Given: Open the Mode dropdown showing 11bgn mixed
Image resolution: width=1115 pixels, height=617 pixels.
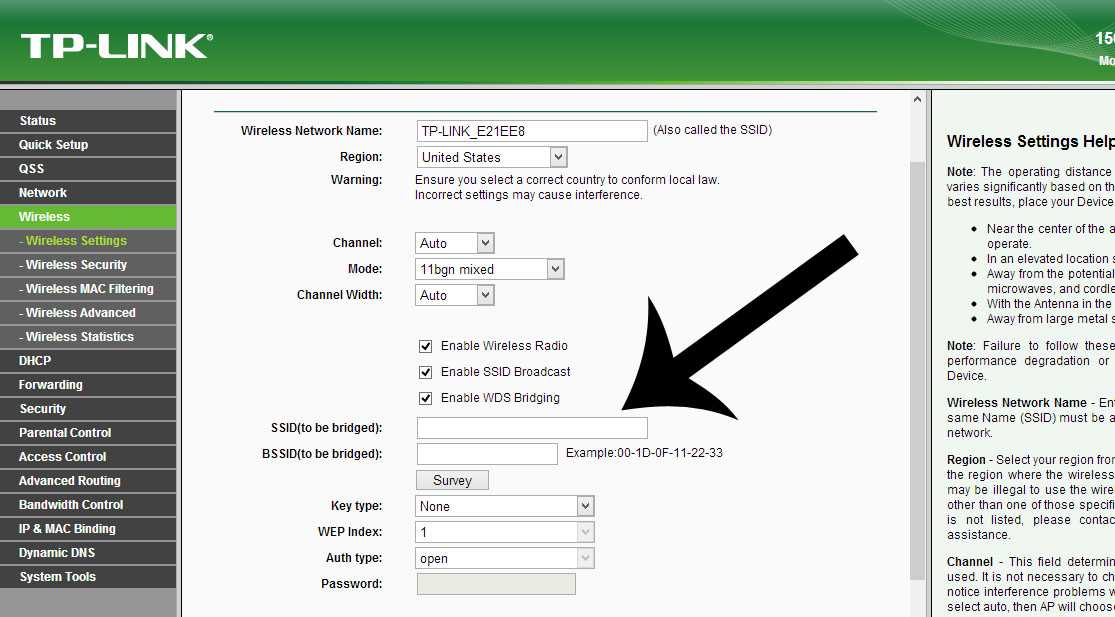Looking at the screenshot, I should 490,269.
